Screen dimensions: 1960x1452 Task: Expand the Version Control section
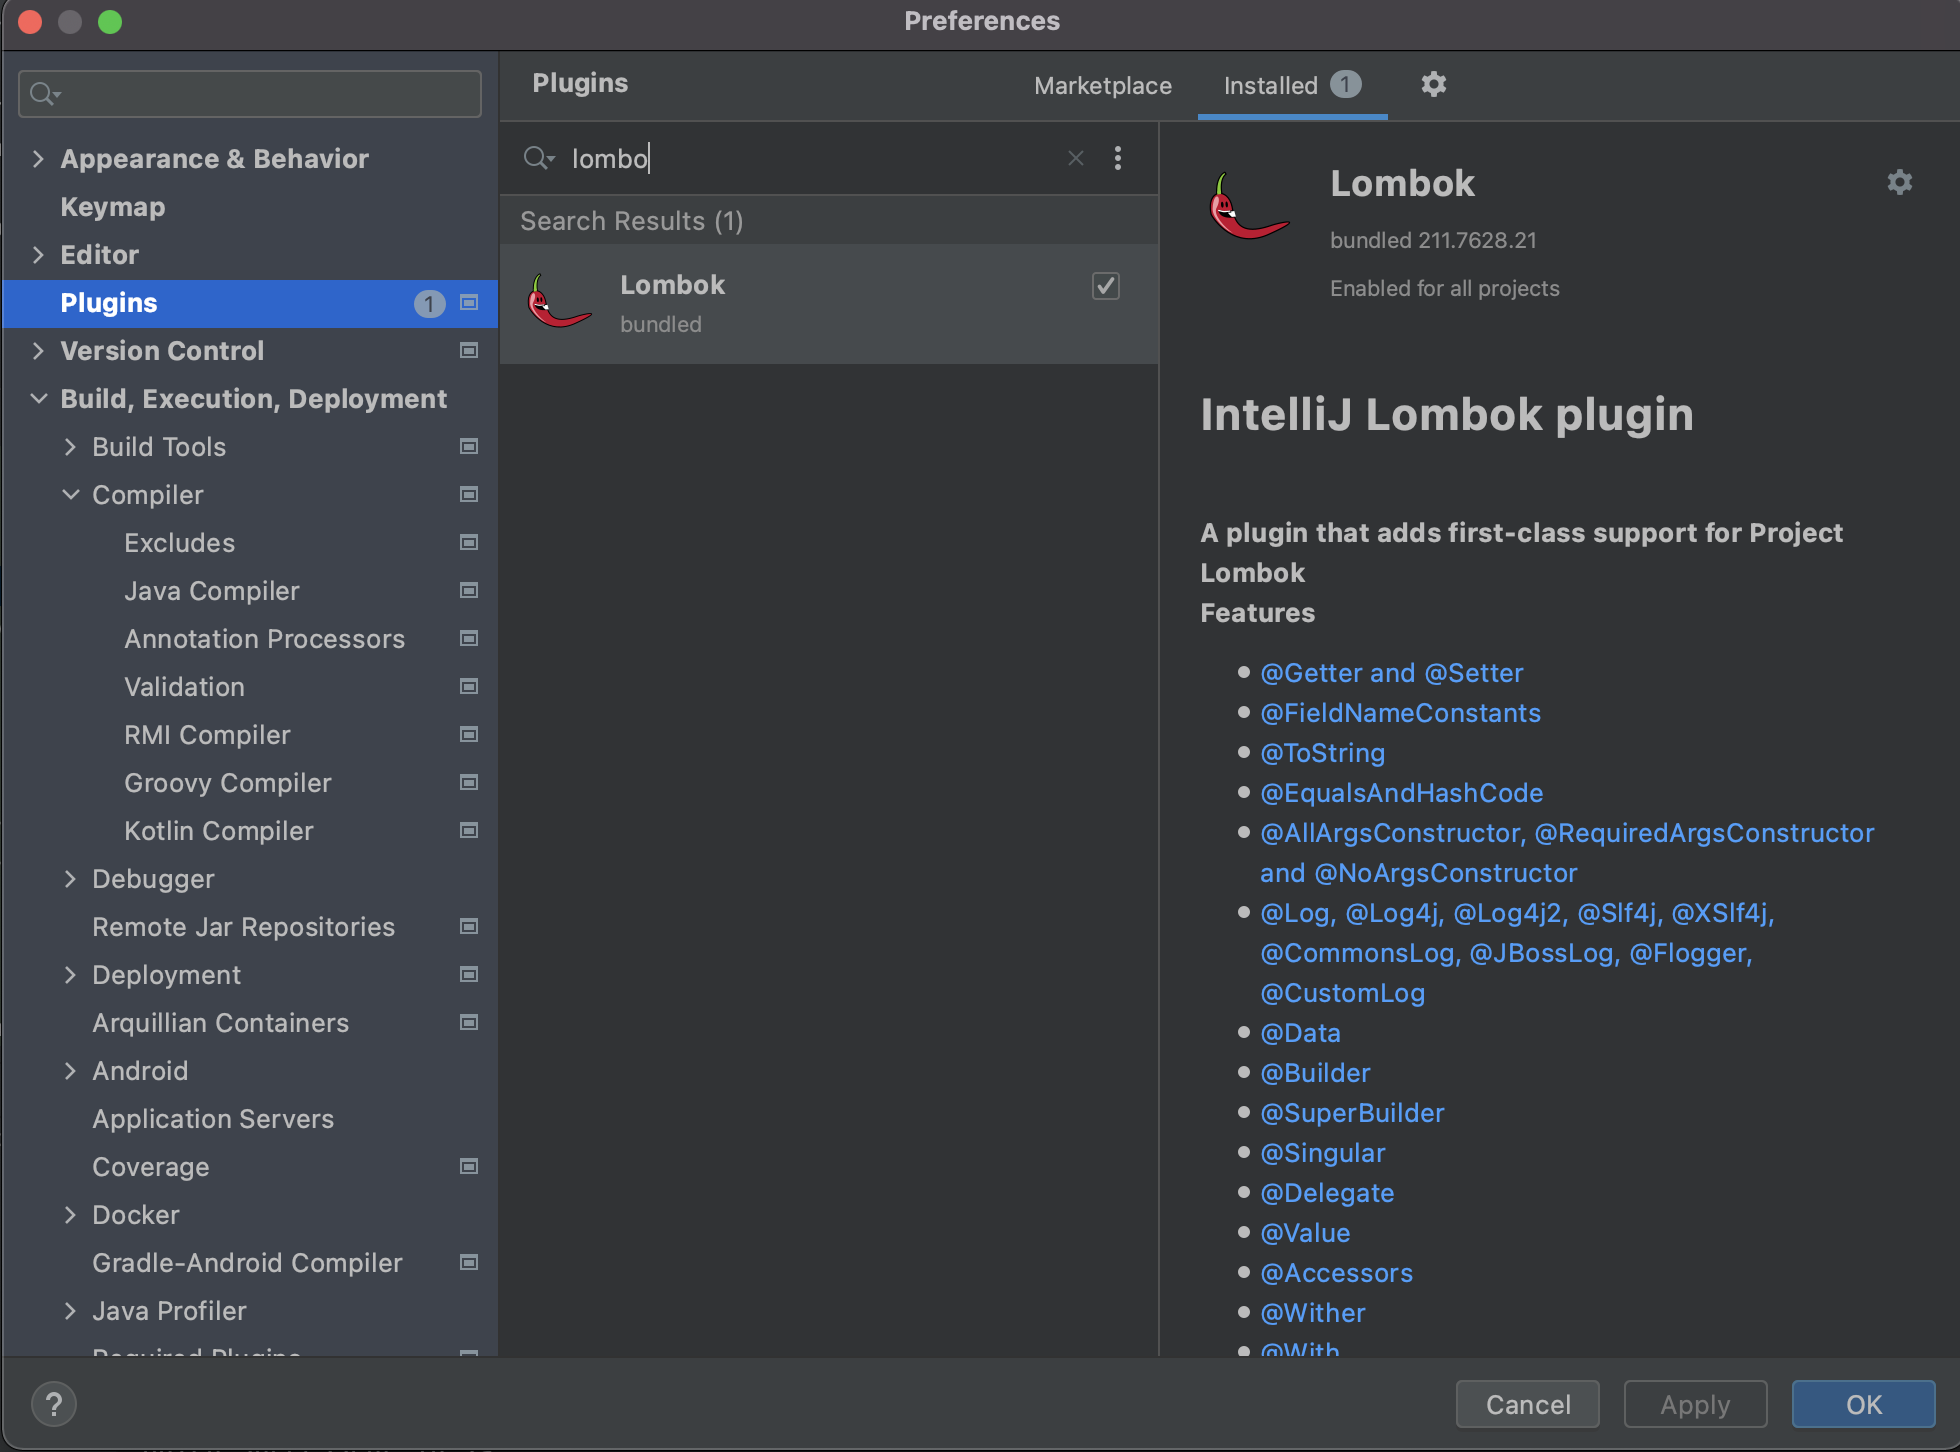(x=38, y=350)
